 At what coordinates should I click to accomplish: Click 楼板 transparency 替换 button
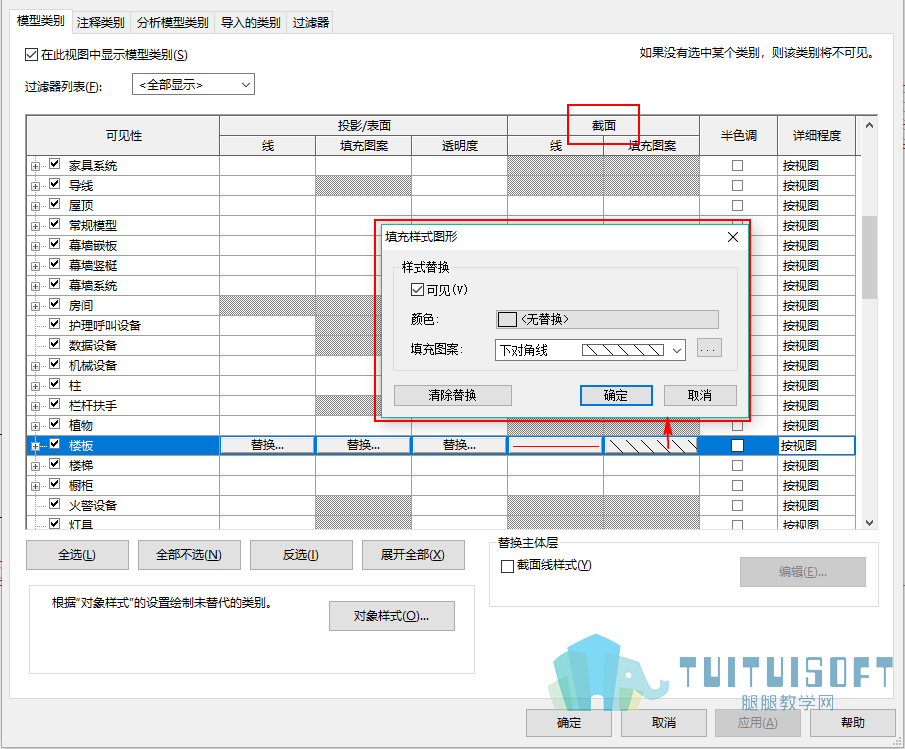[x=459, y=445]
